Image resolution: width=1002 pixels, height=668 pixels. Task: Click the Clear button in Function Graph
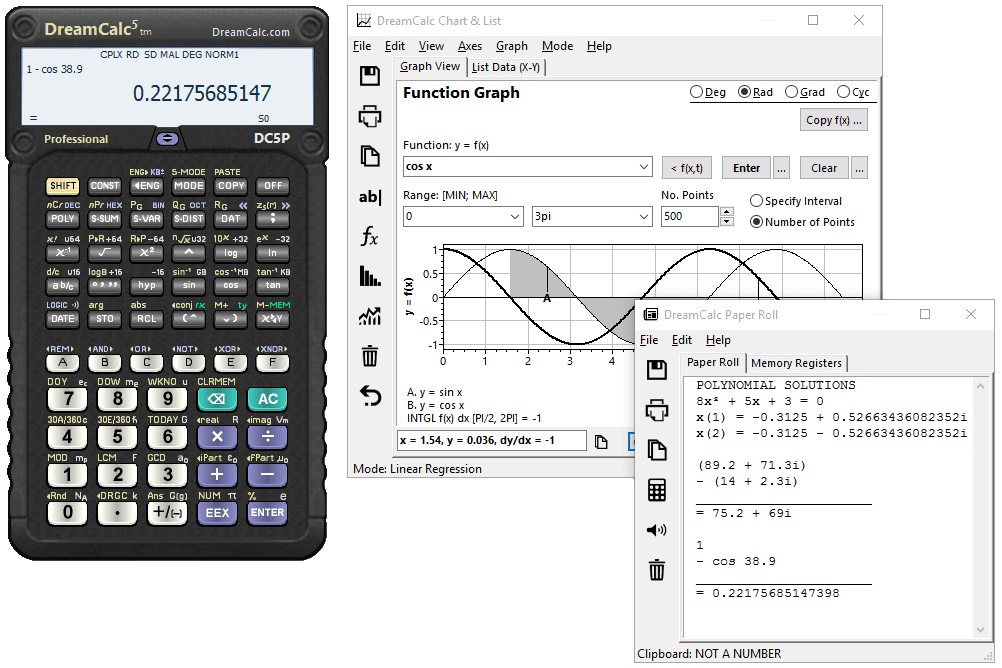824,168
